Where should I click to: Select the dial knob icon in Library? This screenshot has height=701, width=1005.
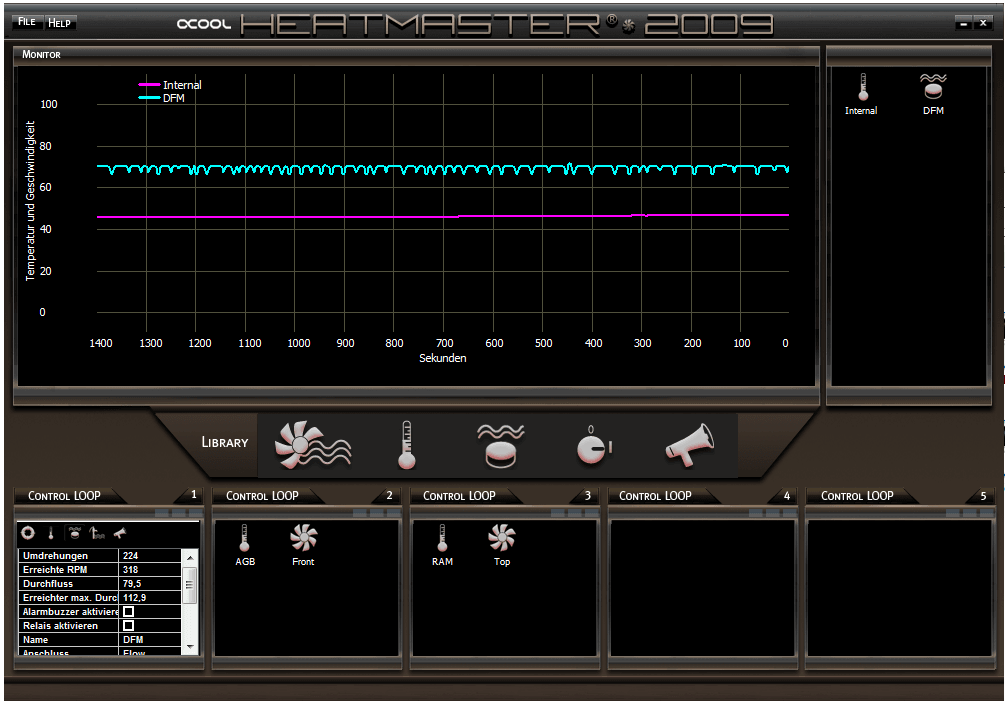(594, 445)
